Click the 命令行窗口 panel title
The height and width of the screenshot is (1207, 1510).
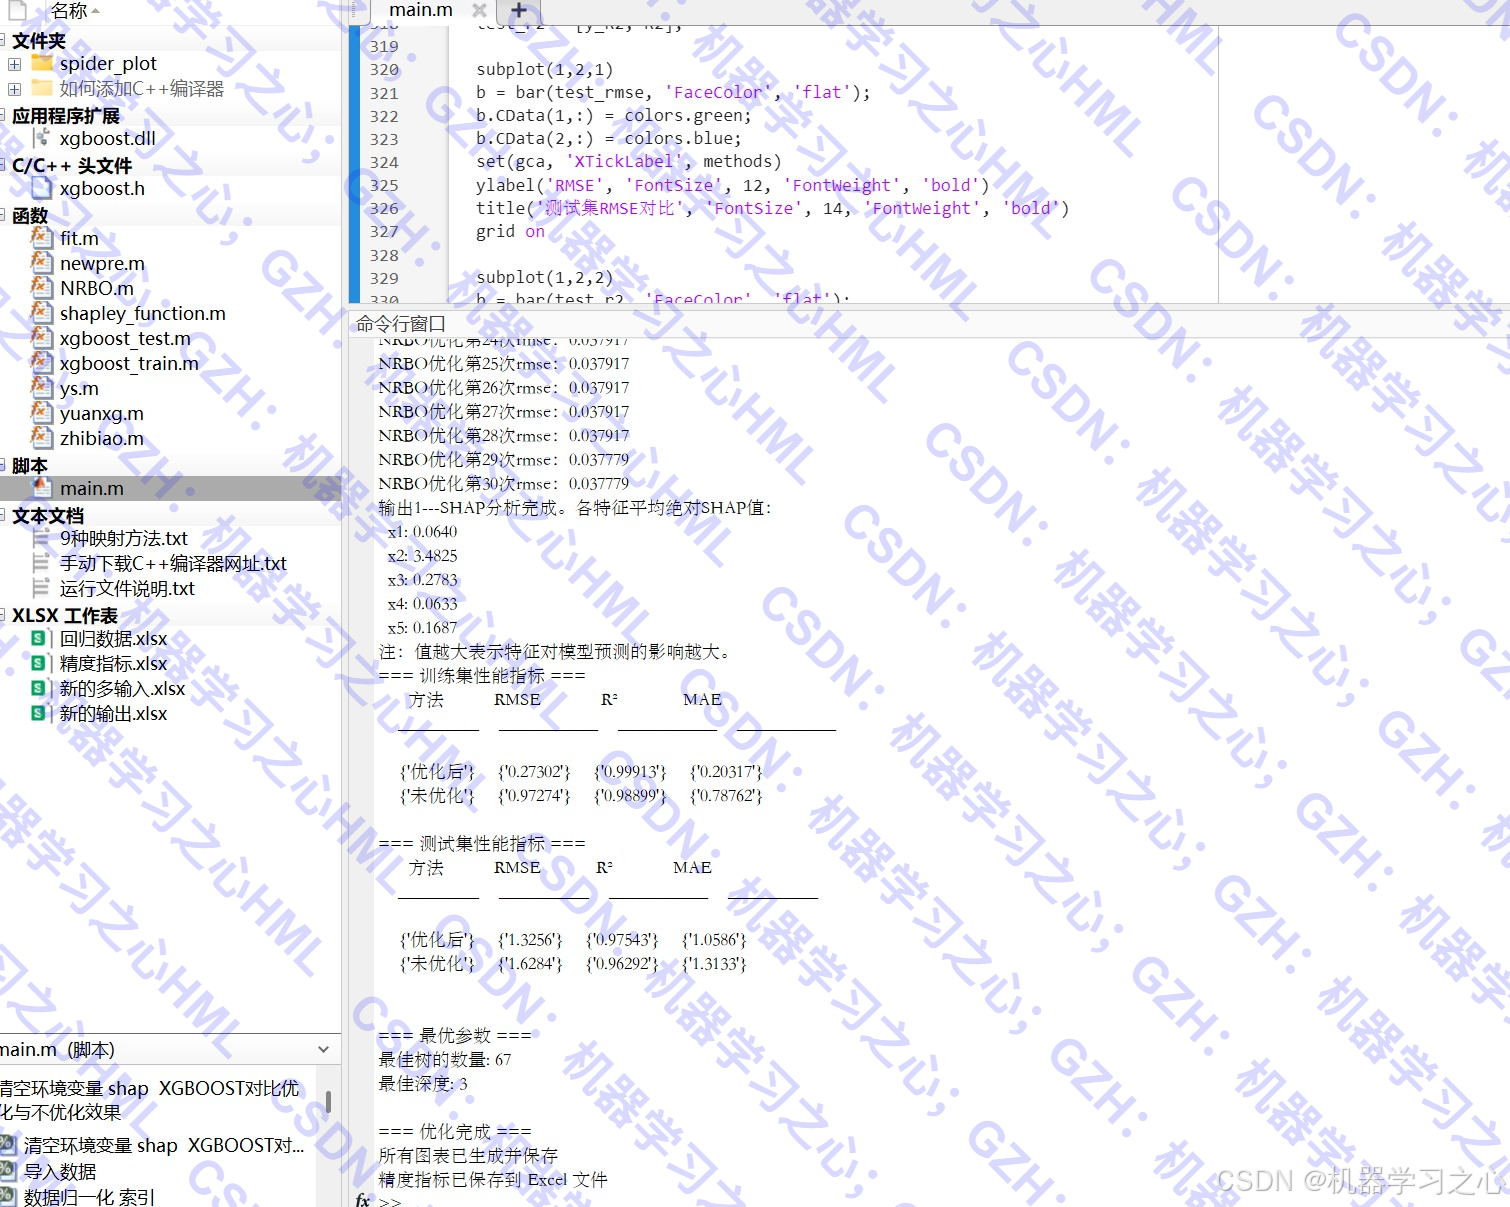coord(401,323)
